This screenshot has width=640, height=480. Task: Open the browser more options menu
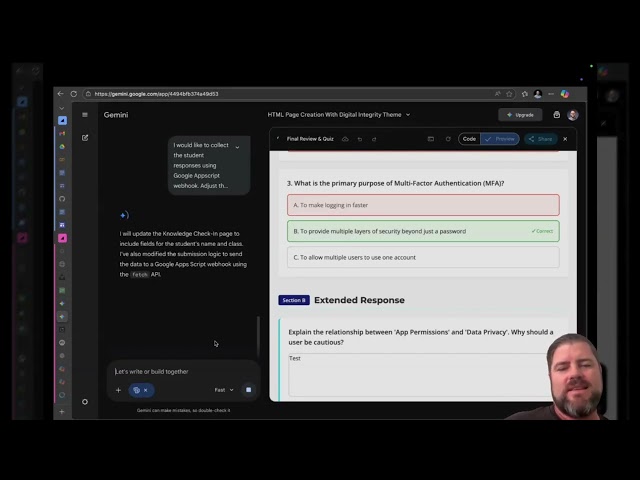[x=551, y=94]
